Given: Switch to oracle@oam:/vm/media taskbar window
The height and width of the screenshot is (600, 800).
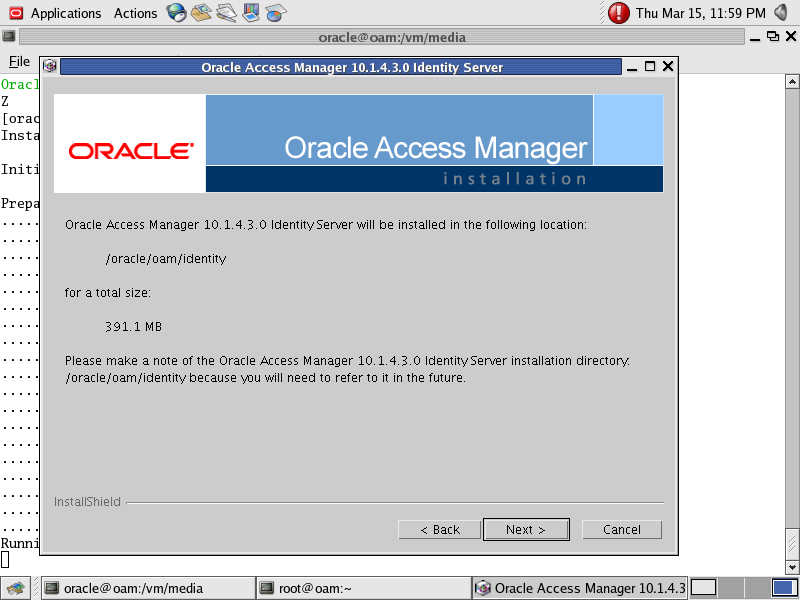Looking at the screenshot, I should [x=147, y=588].
